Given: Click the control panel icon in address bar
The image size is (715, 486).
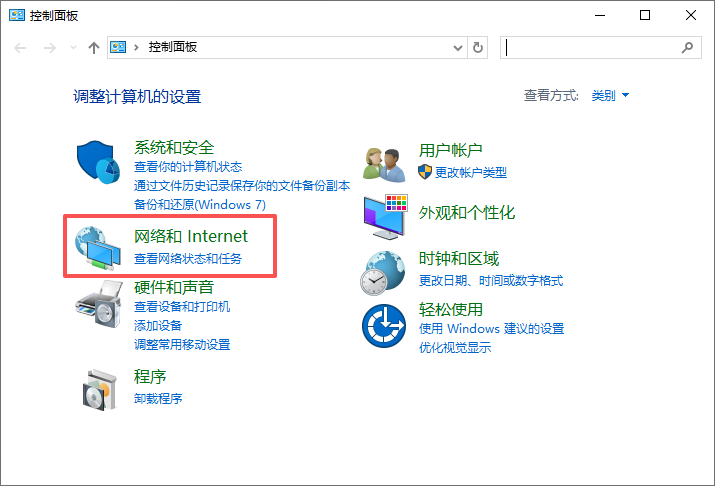Looking at the screenshot, I should 118,47.
